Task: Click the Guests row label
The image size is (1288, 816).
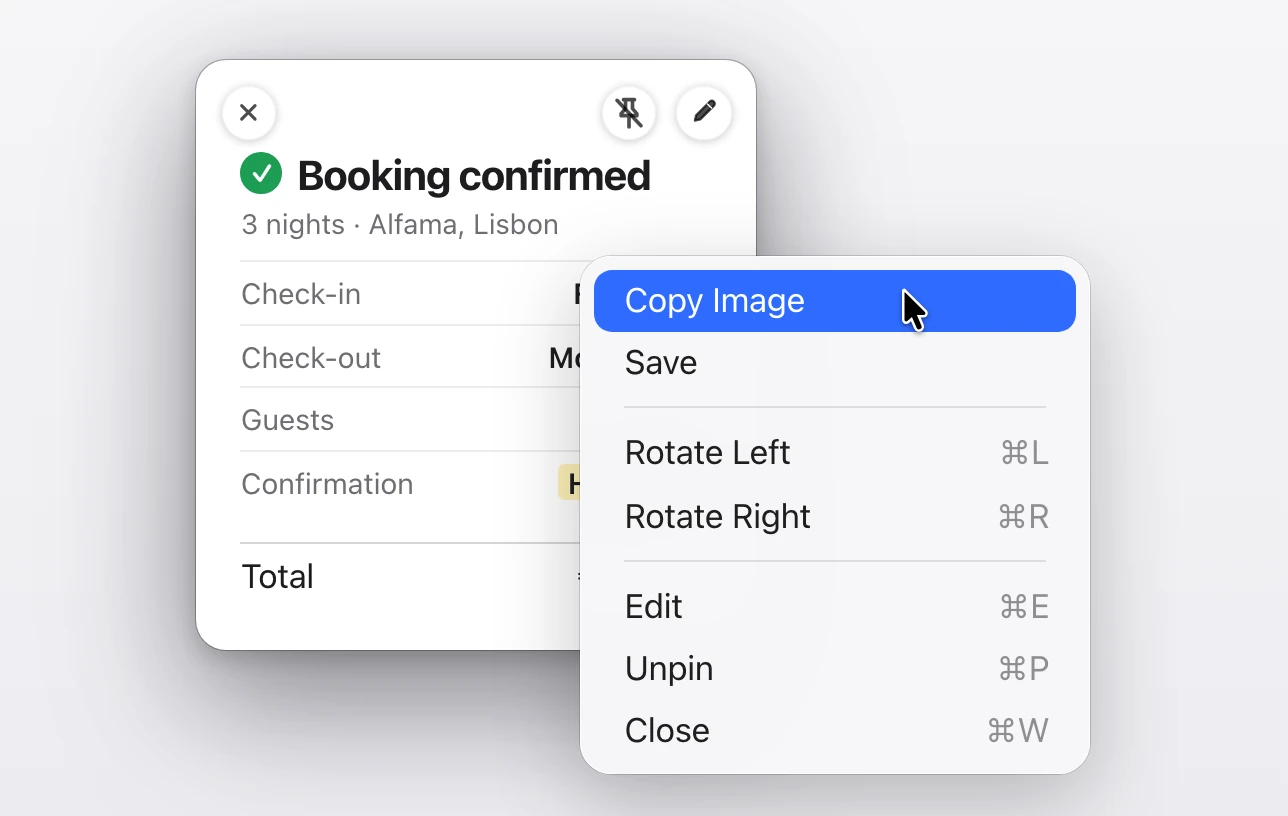Action: pyautogui.click(x=288, y=420)
